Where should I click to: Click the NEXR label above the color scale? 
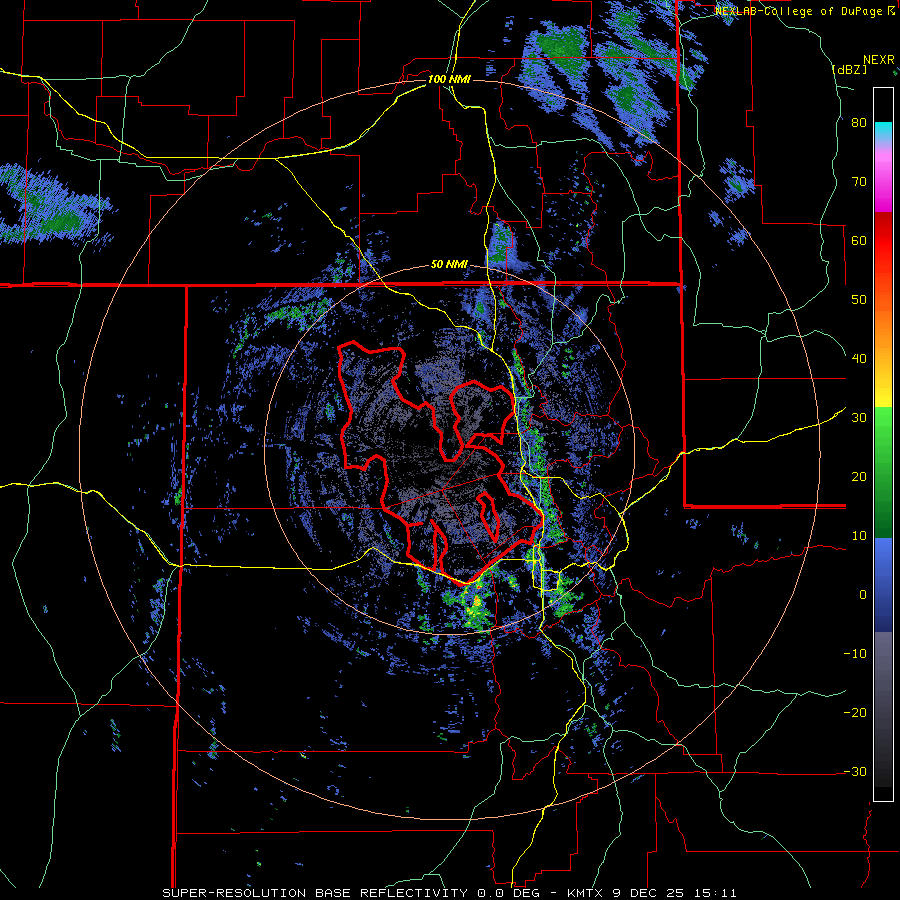click(879, 60)
